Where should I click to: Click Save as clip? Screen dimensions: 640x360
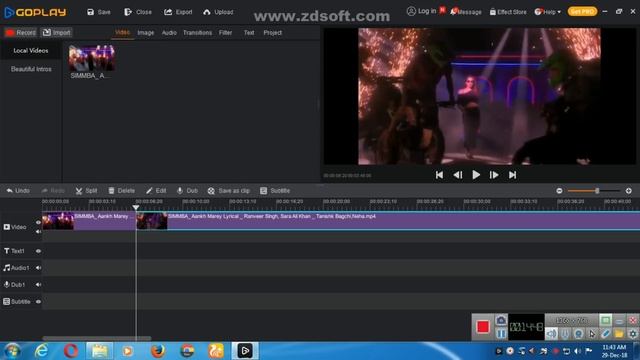coord(229,191)
